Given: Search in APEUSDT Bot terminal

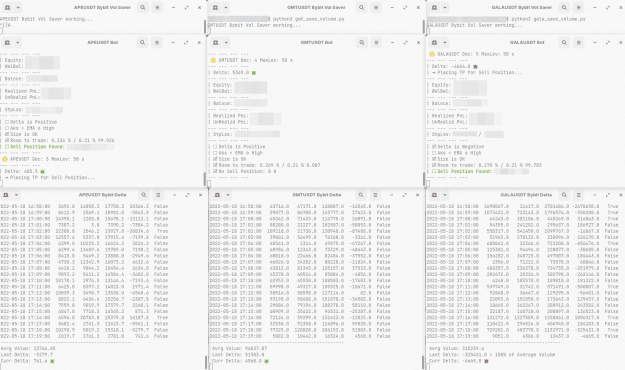Looking at the screenshot, I should 142,42.
